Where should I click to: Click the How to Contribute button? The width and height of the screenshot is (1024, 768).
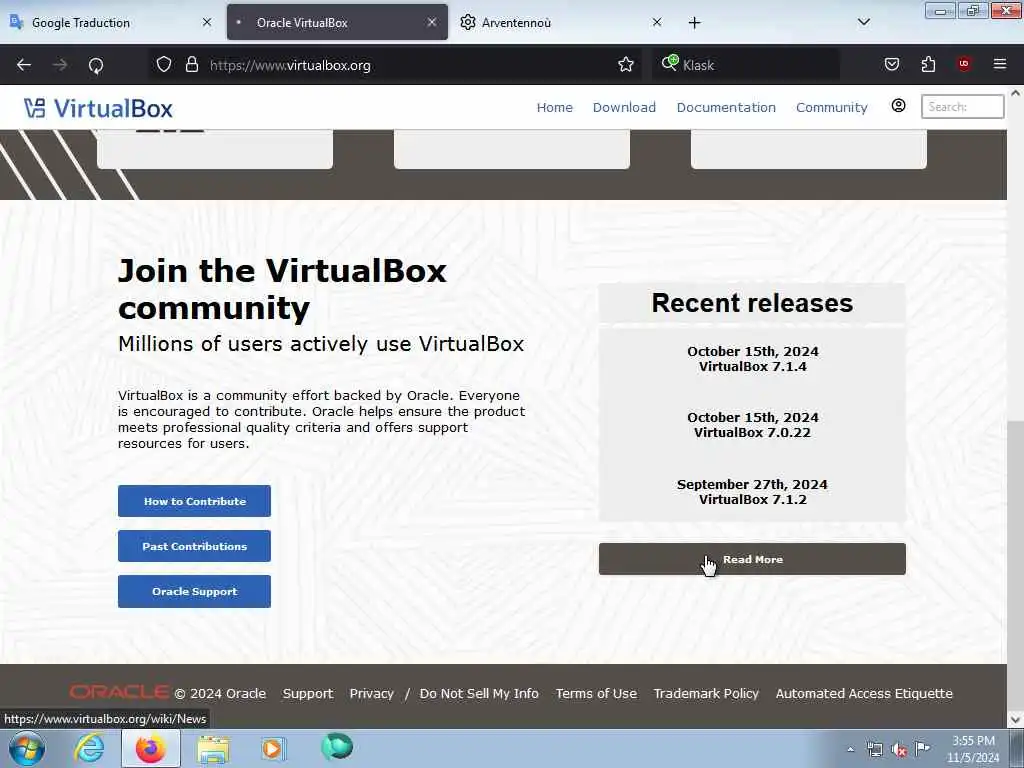195,501
